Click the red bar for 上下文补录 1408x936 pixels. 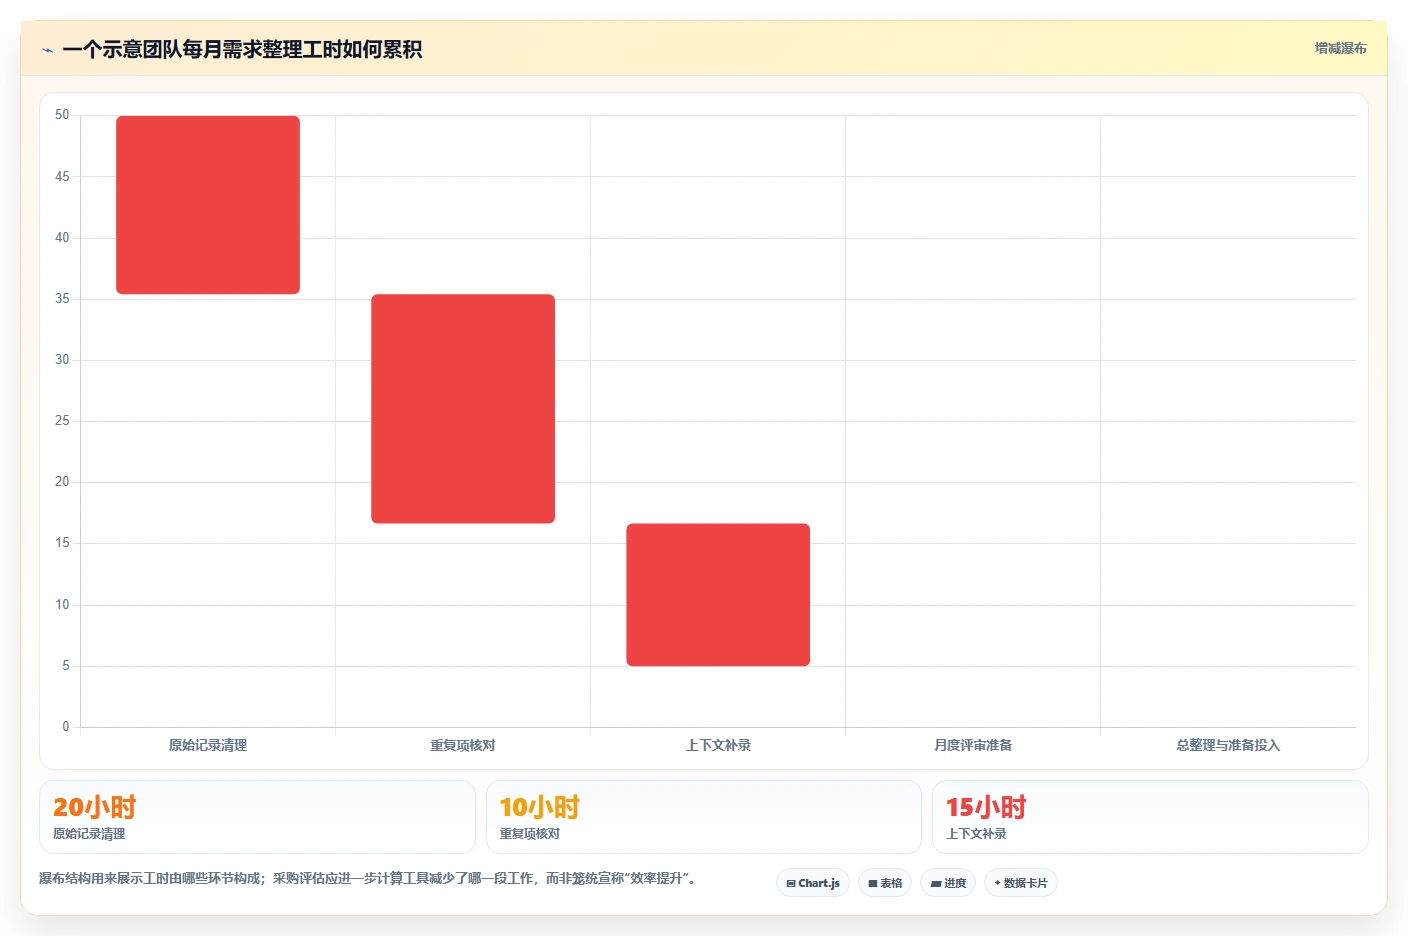(x=718, y=595)
